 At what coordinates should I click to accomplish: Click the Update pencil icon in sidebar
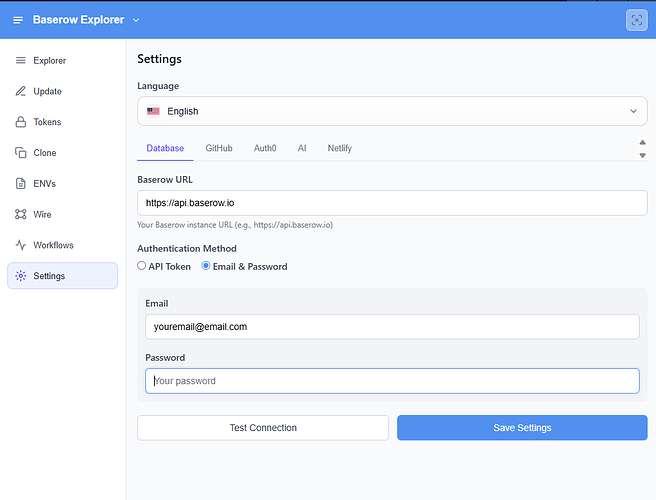21,92
